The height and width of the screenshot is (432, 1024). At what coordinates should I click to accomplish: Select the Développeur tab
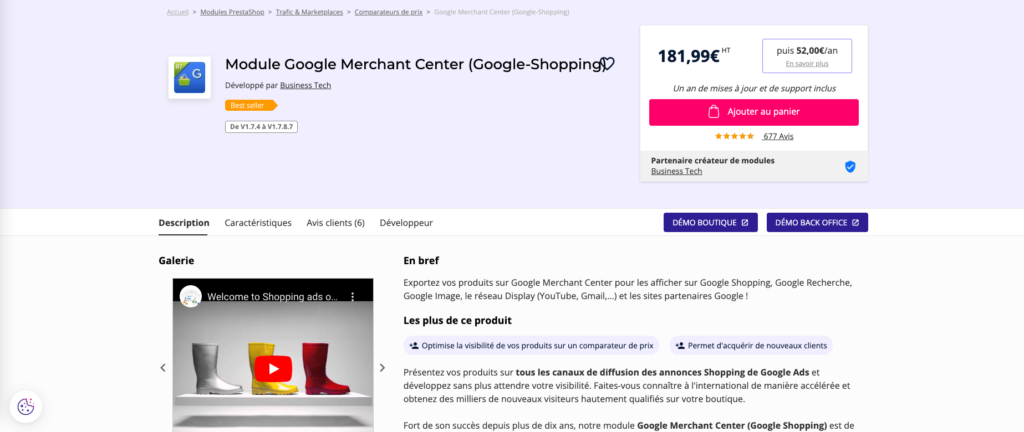(406, 223)
